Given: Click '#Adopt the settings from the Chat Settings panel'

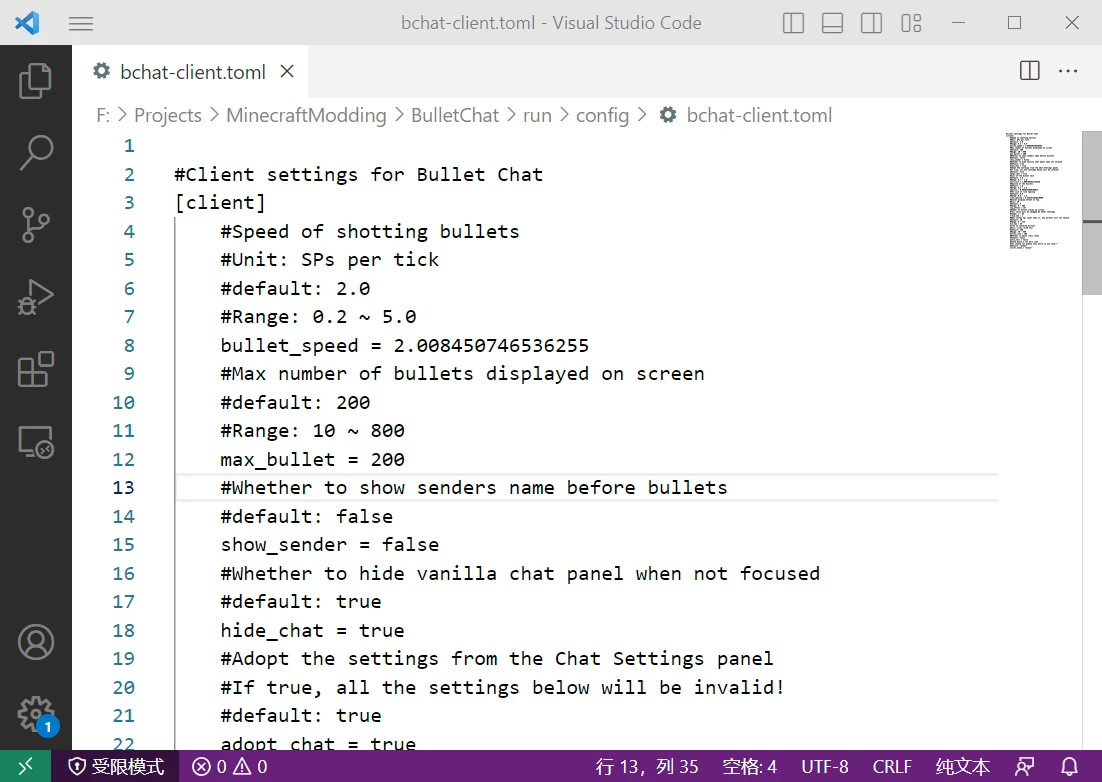Looking at the screenshot, I should point(496,658).
